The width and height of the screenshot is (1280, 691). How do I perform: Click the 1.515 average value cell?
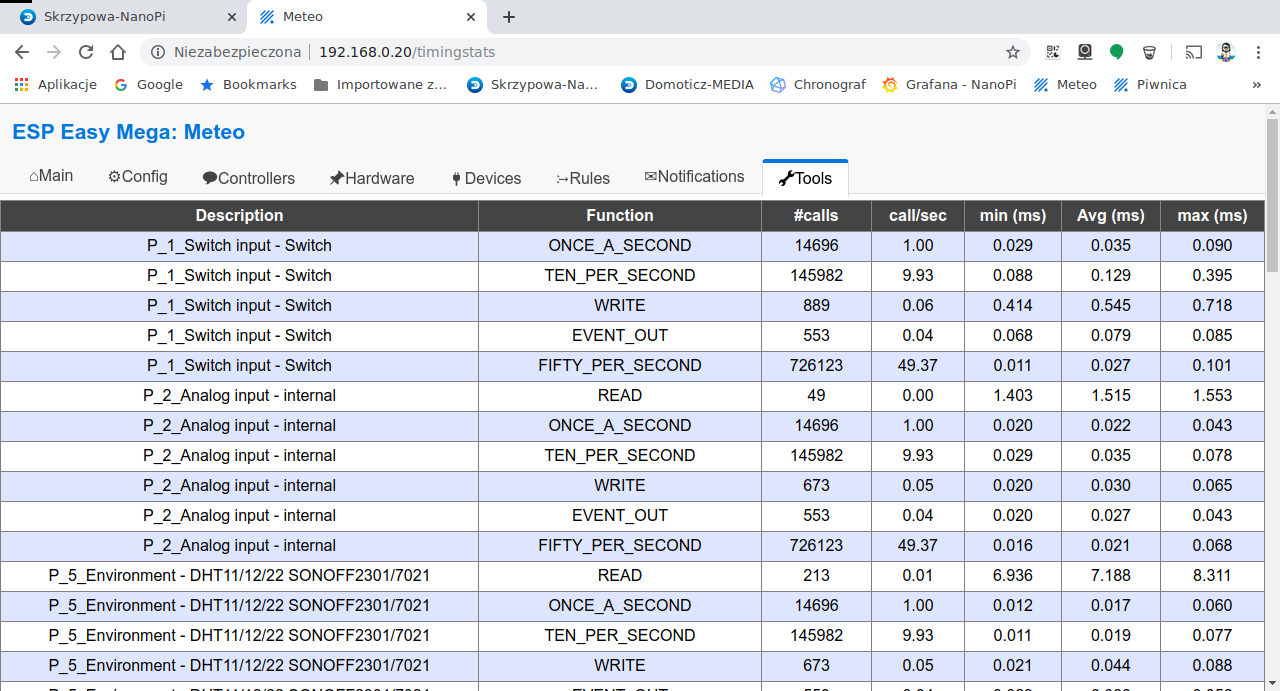pos(1111,395)
